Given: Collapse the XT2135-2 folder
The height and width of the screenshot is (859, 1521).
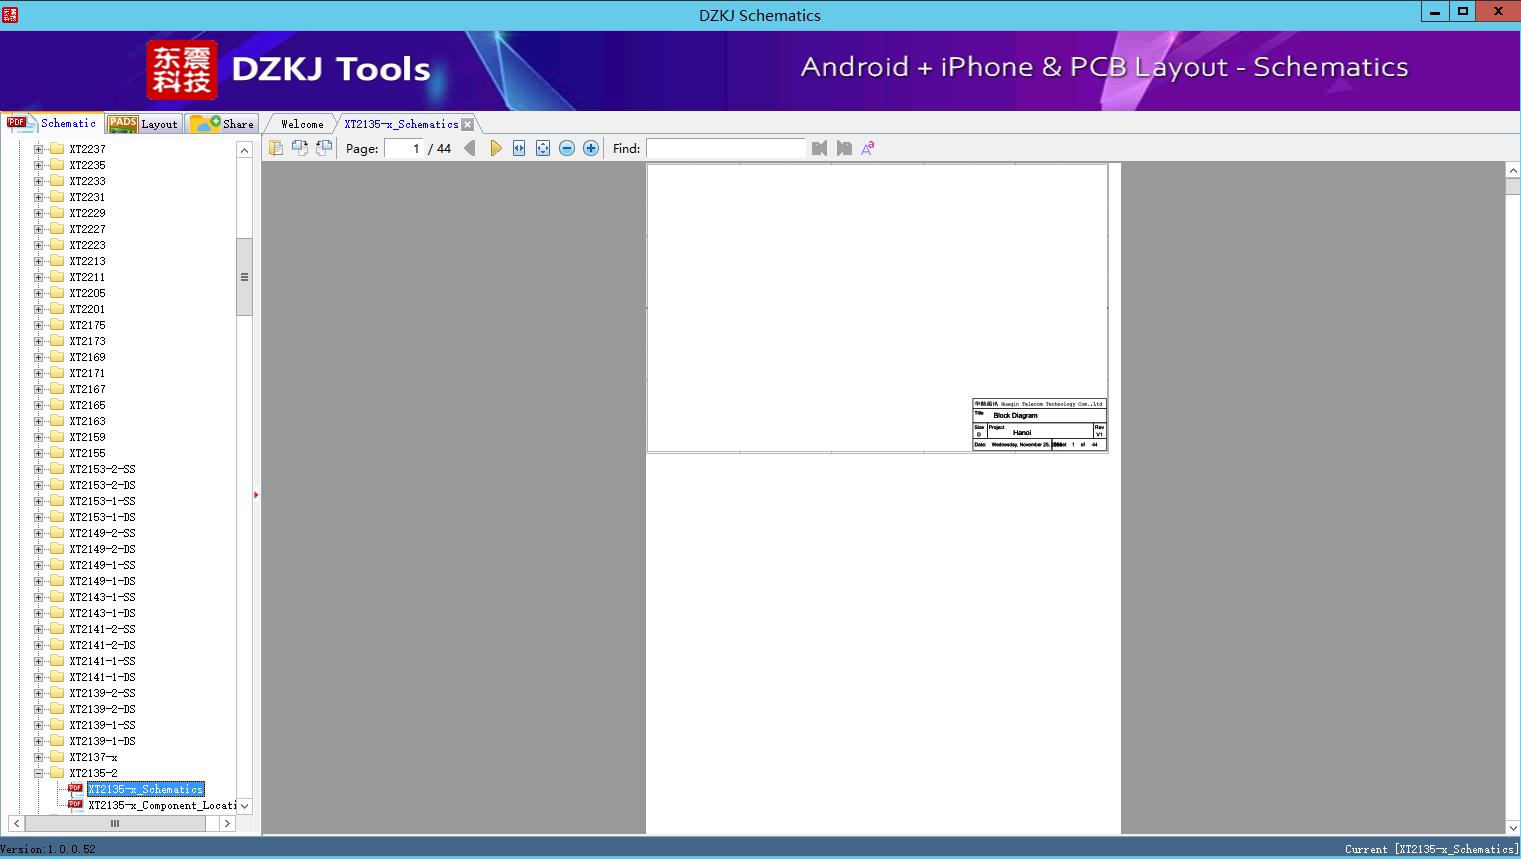Looking at the screenshot, I should point(39,773).
